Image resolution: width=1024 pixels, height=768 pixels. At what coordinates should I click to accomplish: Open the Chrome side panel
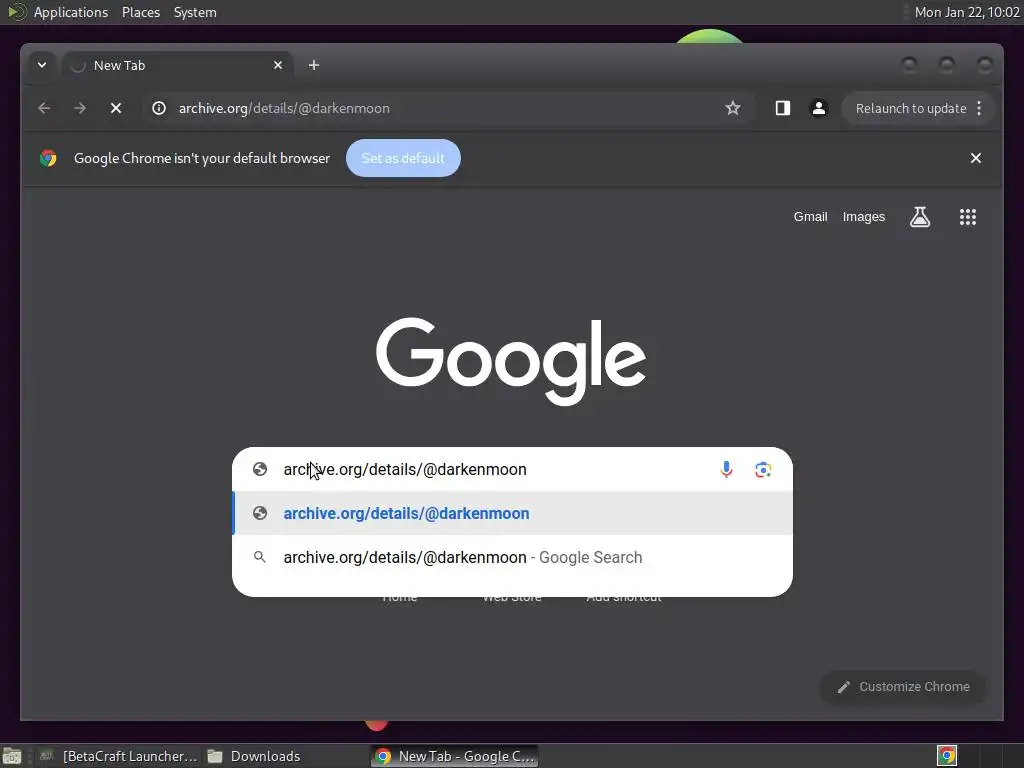click(782, 108)
